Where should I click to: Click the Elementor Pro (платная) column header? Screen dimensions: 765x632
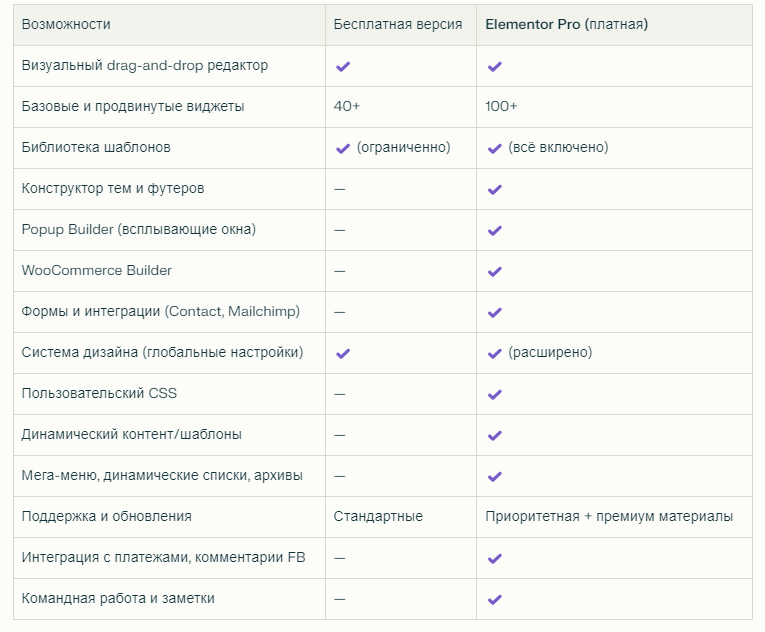pyautogui.click(x=566, y=24)
